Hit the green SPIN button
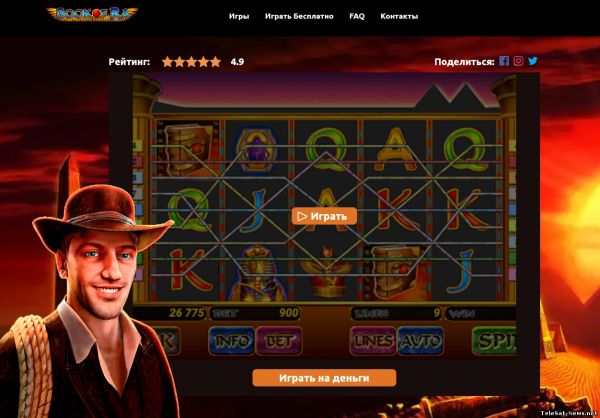 [x=494, y=341]
